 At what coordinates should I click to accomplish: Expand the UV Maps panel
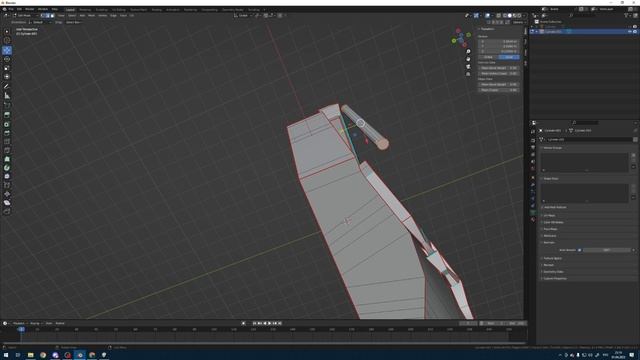[549, 215]
